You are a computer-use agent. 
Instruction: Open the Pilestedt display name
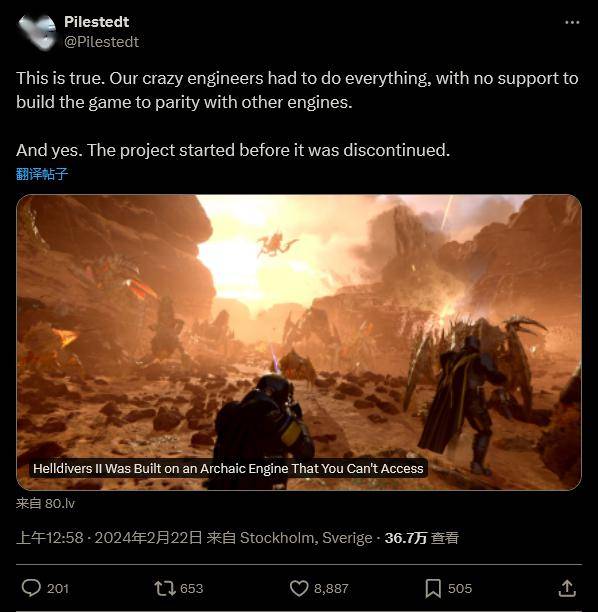point(96,22)
